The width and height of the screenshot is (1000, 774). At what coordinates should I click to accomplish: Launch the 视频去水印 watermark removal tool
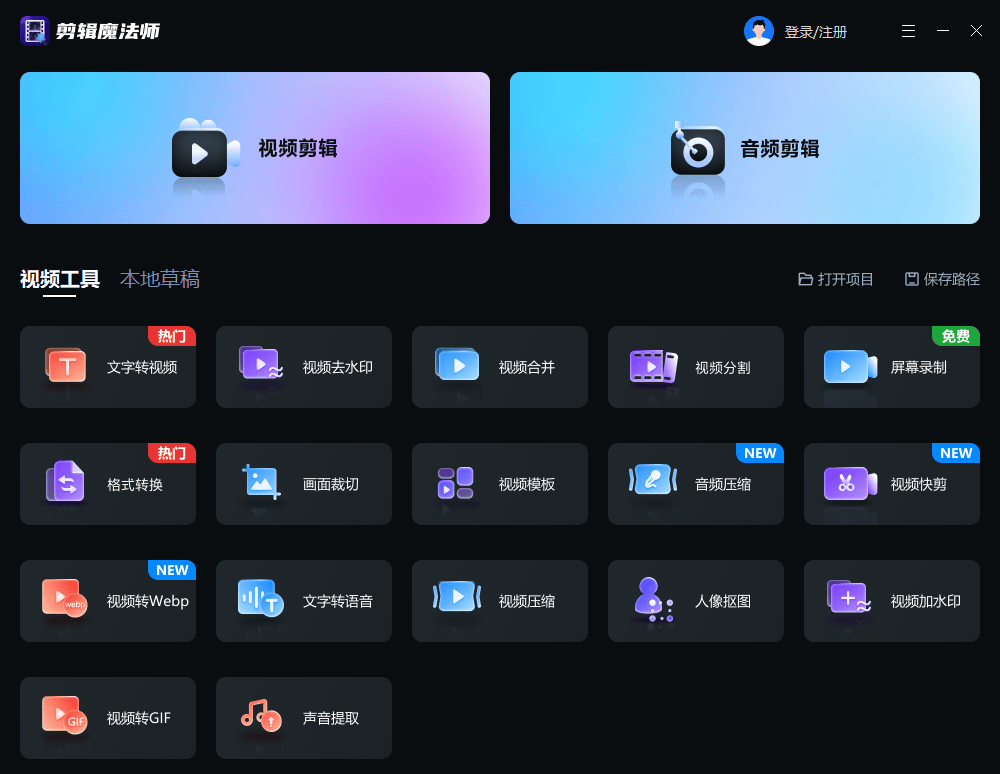(304, 367)
